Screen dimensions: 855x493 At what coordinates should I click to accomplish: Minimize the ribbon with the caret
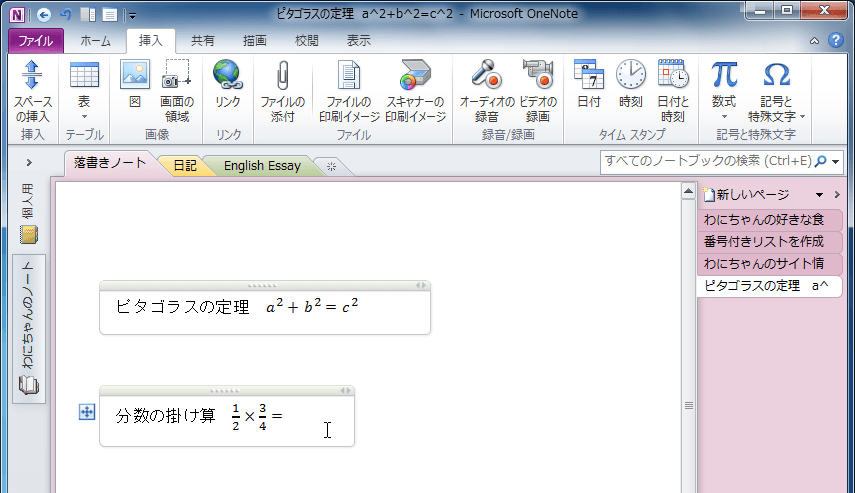(814, 41)
